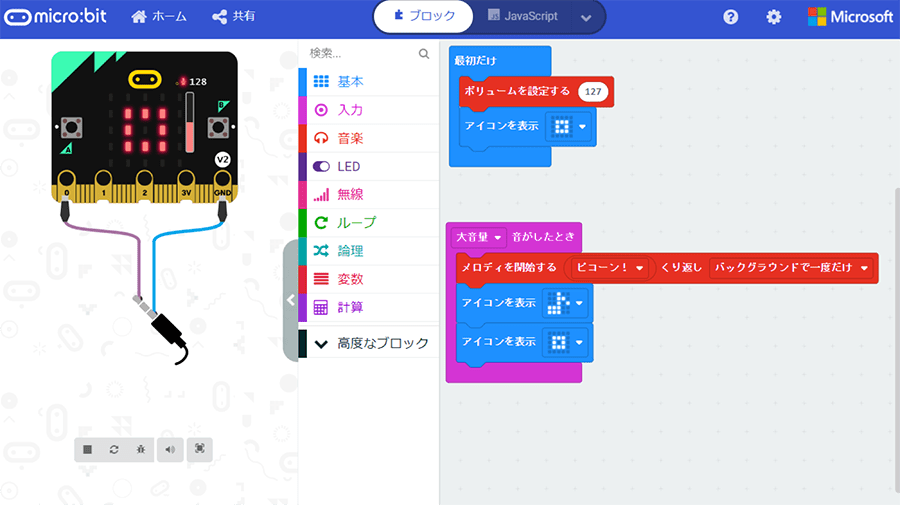900x505 pixels.
Task: Open the 基本 block category
Action: (x=368, y=81)
